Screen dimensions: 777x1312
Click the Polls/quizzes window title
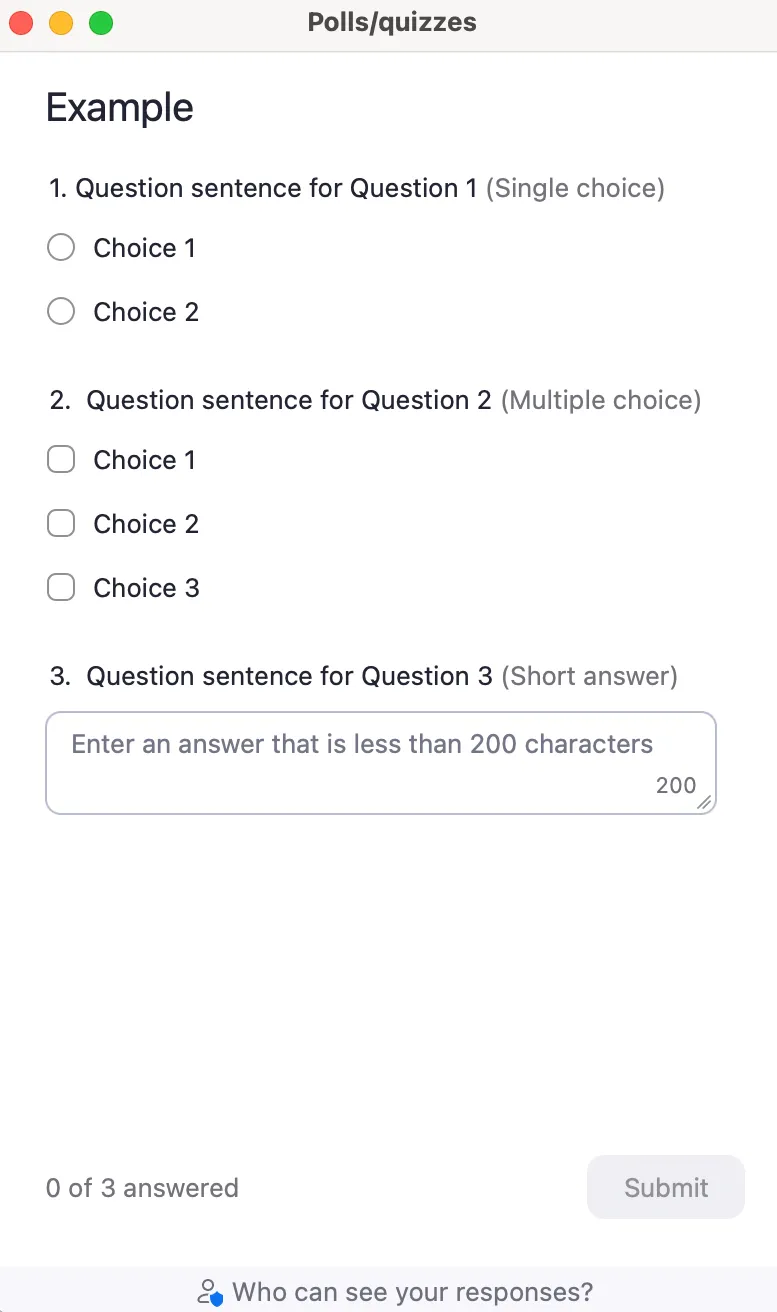point(392,22)
